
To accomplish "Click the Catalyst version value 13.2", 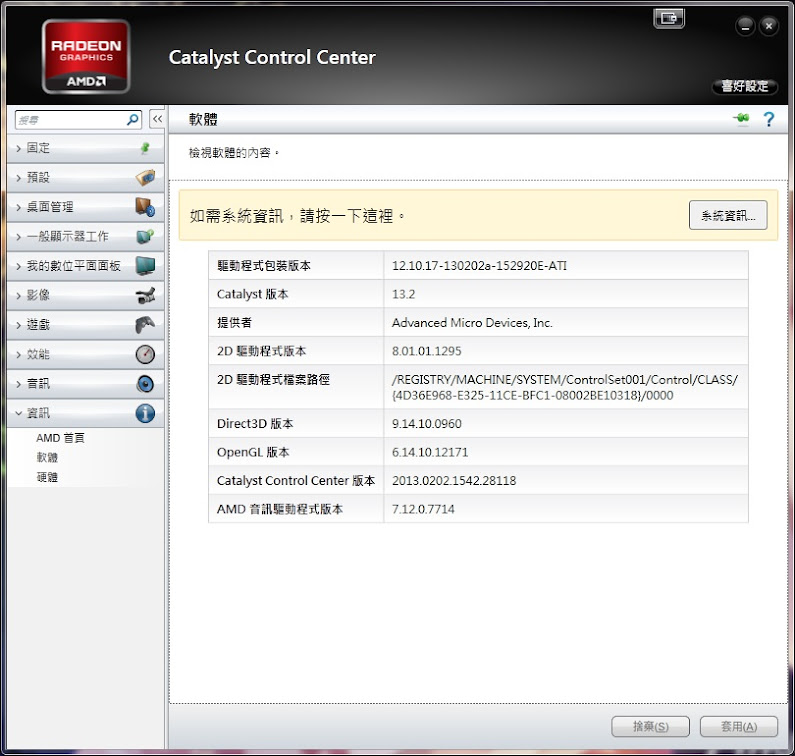I will tap(403, 294).
